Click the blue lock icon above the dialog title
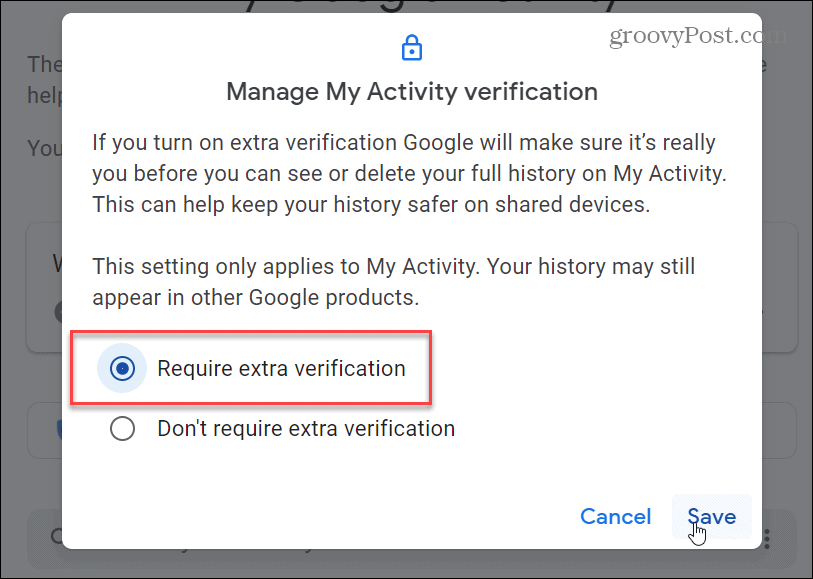 tap(411, 47)
